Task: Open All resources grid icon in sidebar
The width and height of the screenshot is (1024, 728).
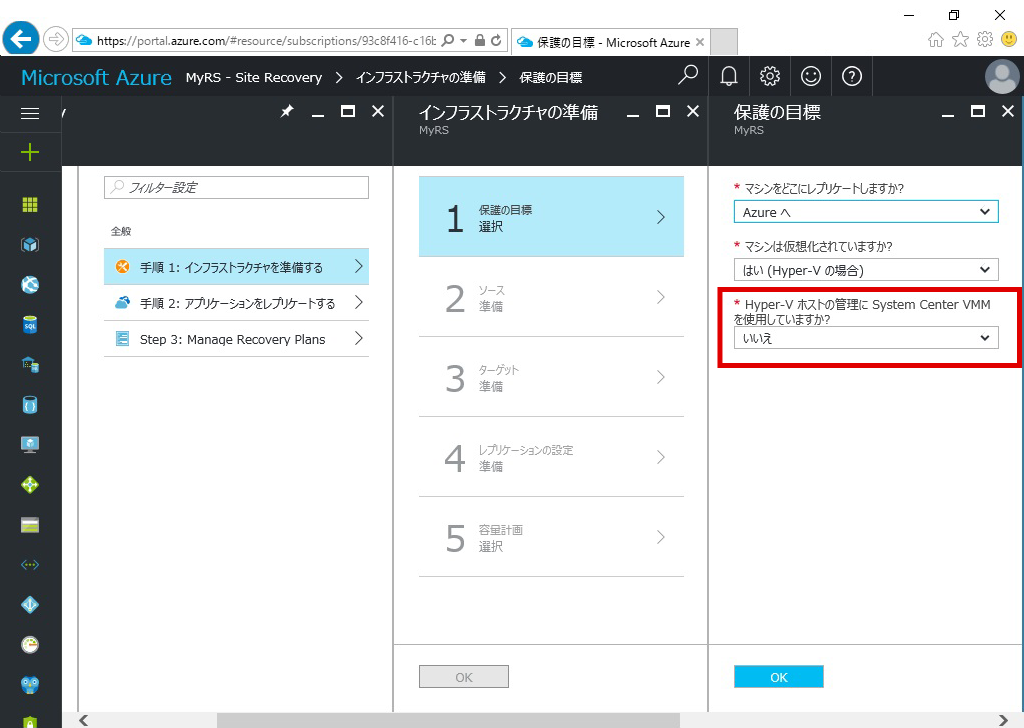Action: click(x=30, y=205)
